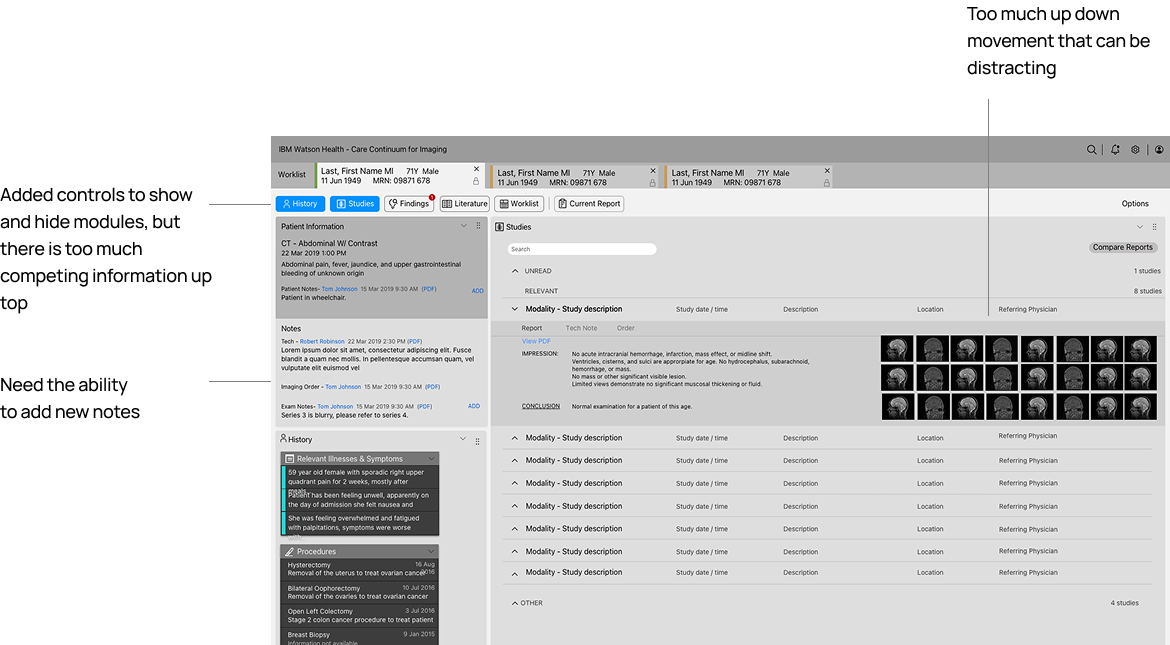Collapse the UNREAD studies group
Screen dimensions: 1170x645
[515, 271]
